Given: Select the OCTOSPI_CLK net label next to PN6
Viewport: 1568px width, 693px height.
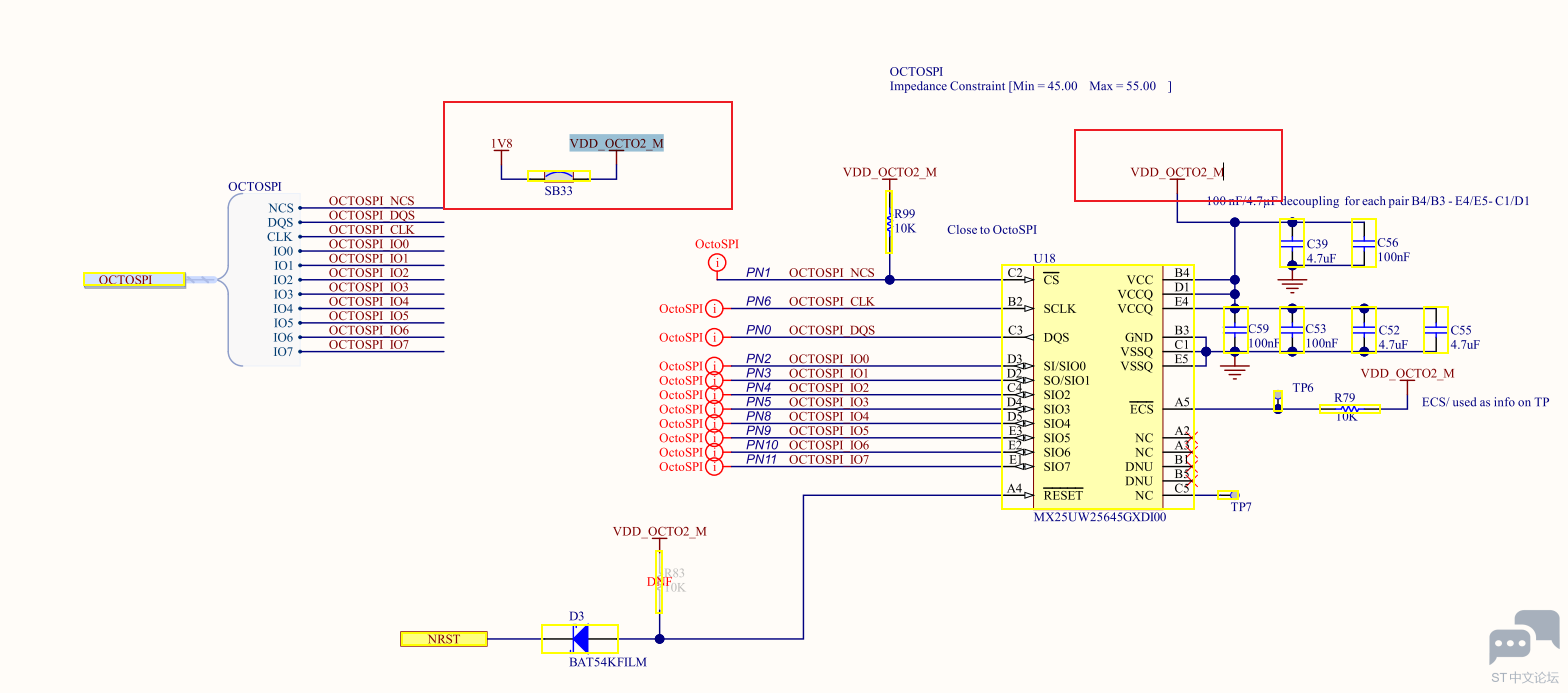Looking at the screenshot, I should tap(832, 301).
